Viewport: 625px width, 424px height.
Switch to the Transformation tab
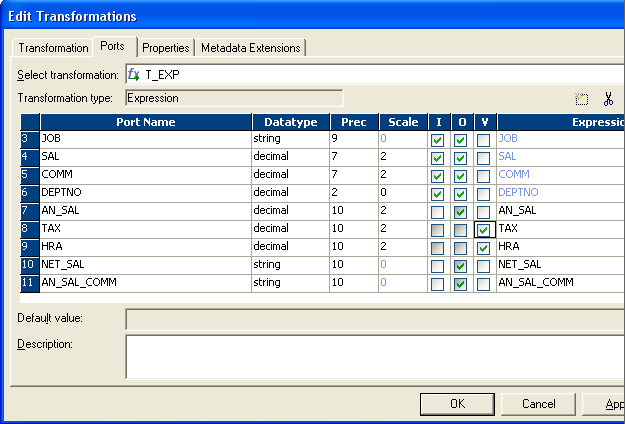click(53, 48)
